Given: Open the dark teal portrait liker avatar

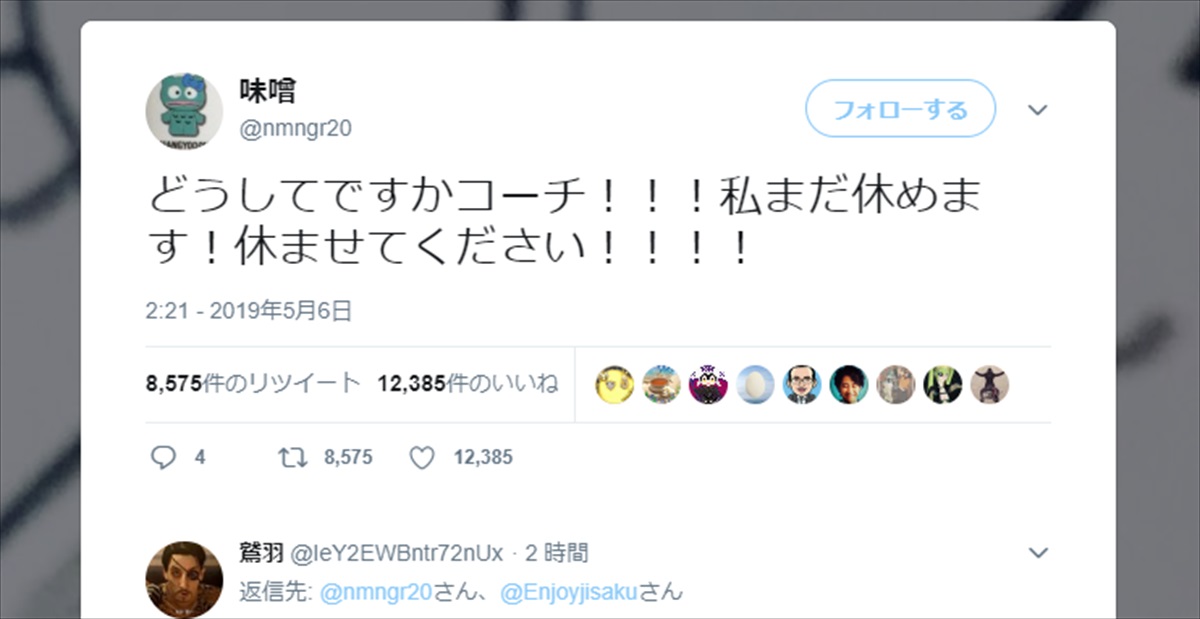Looking at the screenshot, I should click(x=849, y=384).
